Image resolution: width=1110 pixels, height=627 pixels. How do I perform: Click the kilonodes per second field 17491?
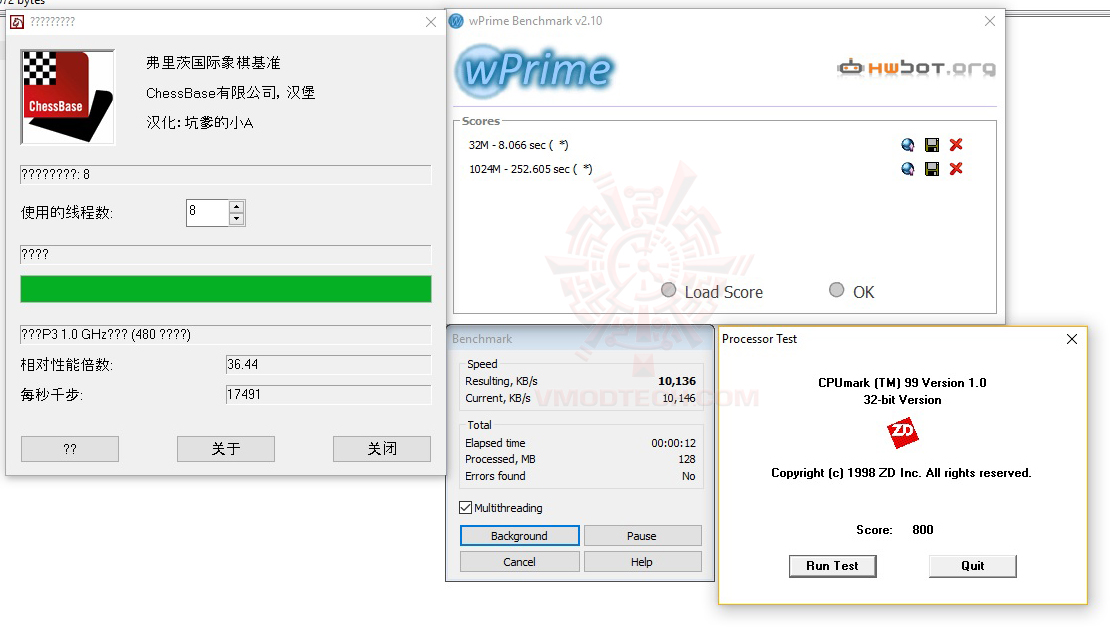click(x=328, y=394)
